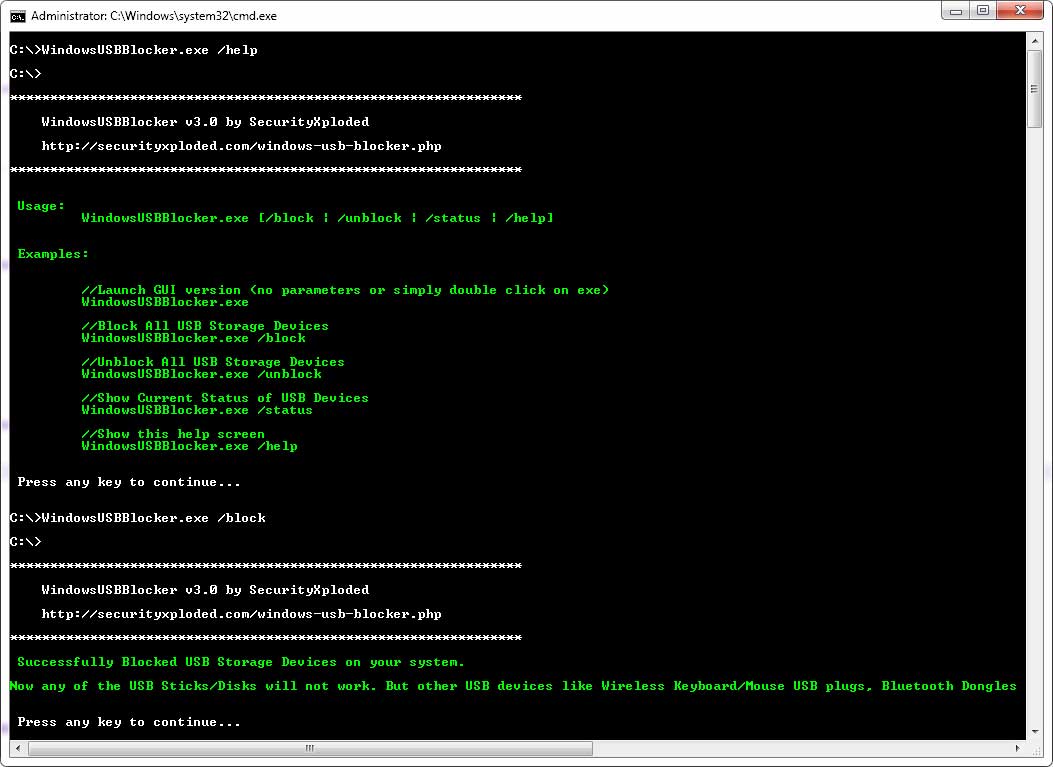Click the horizontal scrollbar right arrow
The width and height of the screenshot is (1053, 767).
click(x=1018, y=748)
